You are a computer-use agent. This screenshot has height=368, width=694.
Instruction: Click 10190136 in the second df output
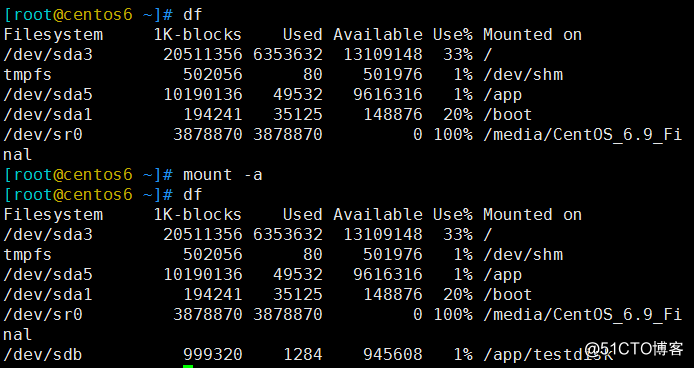(x=203, y=275)
